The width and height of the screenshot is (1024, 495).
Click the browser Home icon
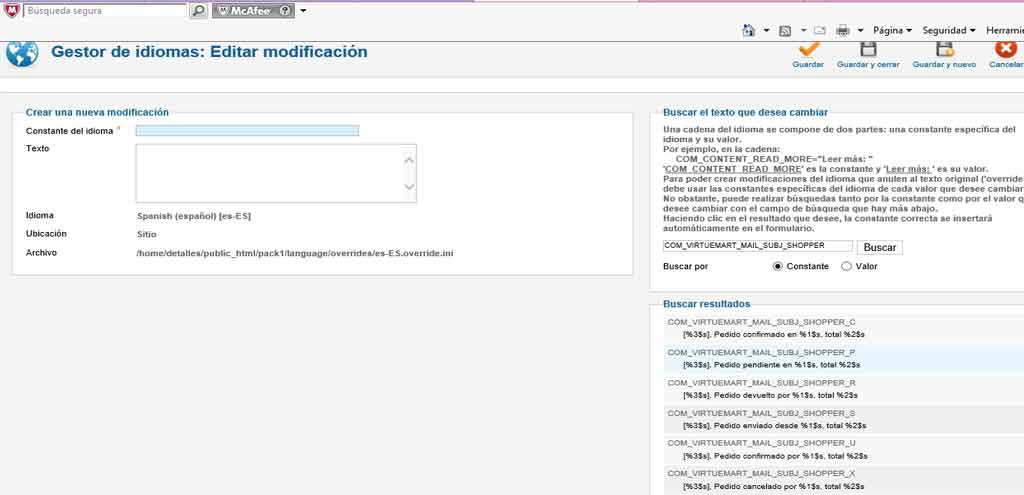click(x=749, y=30)
